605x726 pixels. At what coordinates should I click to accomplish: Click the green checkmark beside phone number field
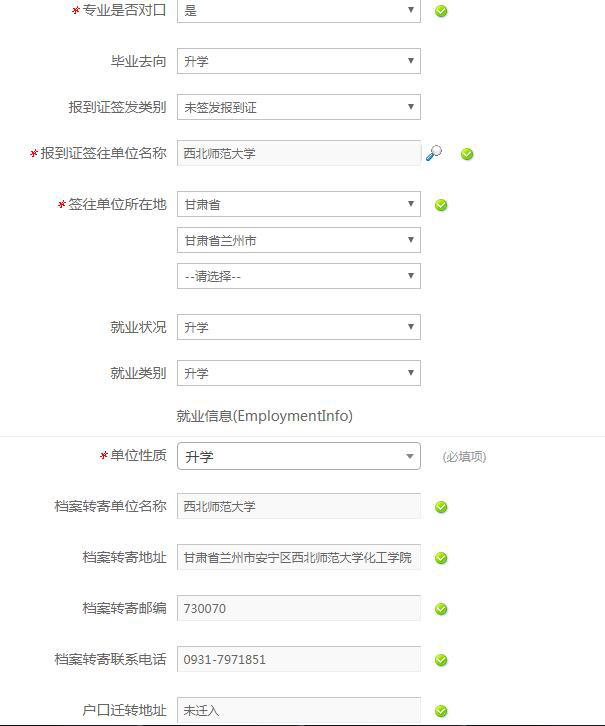(x=441, y=660)
